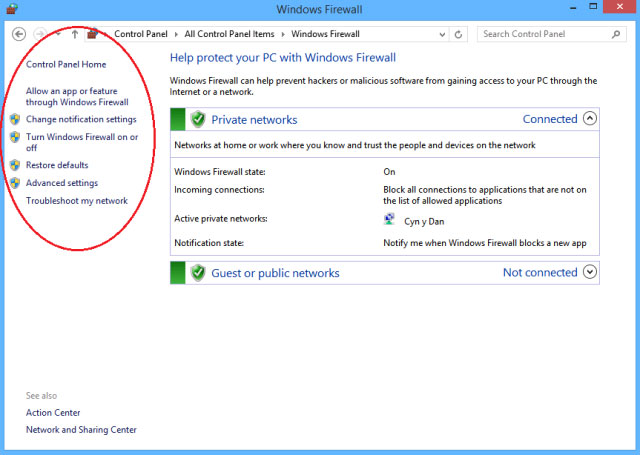Maximize the Windows Firewall window
The height and width of the screenshot is (455, 640).
point(593,7)
